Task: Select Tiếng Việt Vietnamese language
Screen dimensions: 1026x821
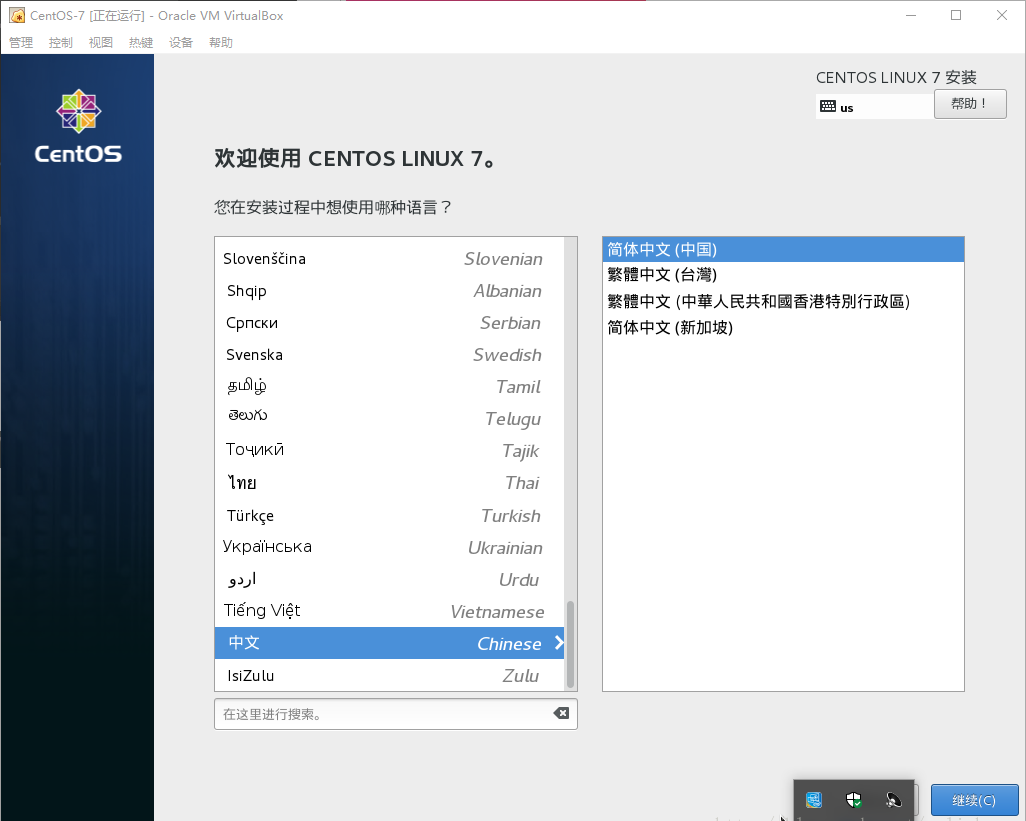Action: click(x=384, y=611)
